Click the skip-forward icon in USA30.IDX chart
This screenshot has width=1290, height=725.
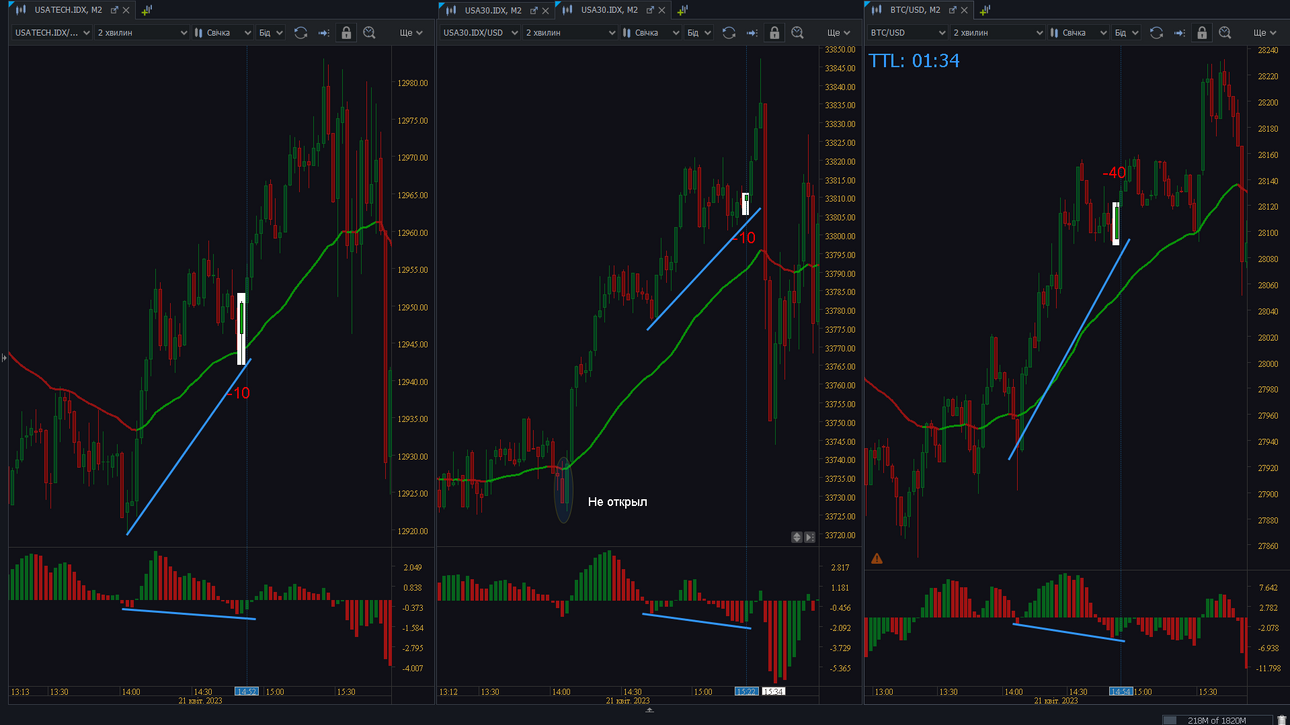[810, 537]
